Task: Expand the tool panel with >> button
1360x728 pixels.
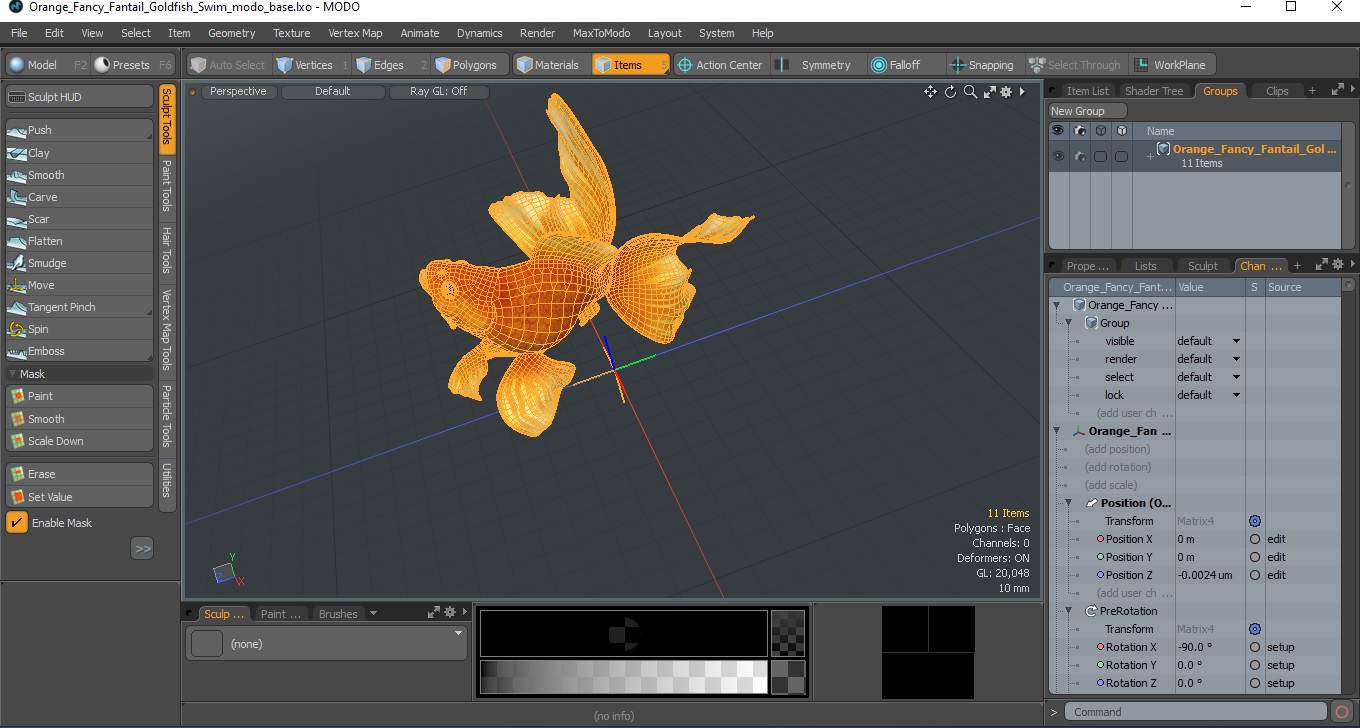Action: click(x=142, y=548)
